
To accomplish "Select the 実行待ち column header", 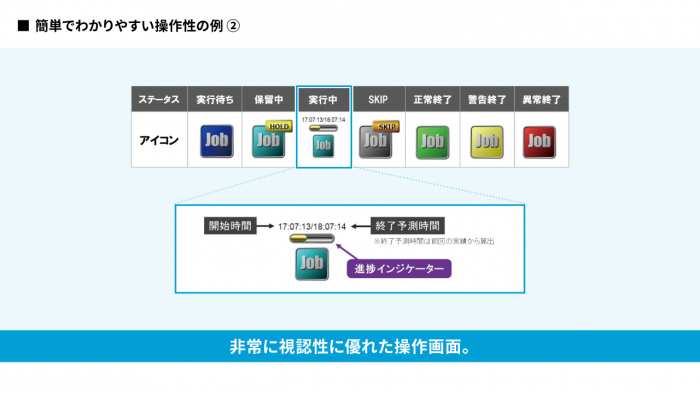I will click(x=215, y=99).
